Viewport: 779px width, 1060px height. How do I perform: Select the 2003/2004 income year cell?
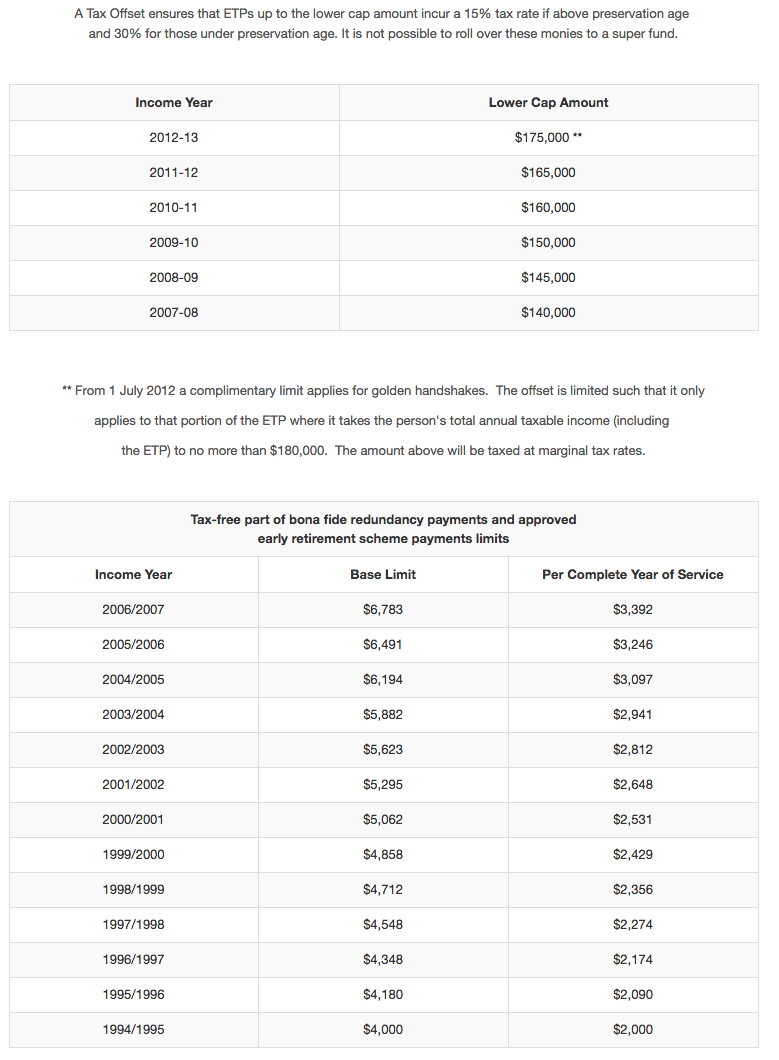point(133,715)
